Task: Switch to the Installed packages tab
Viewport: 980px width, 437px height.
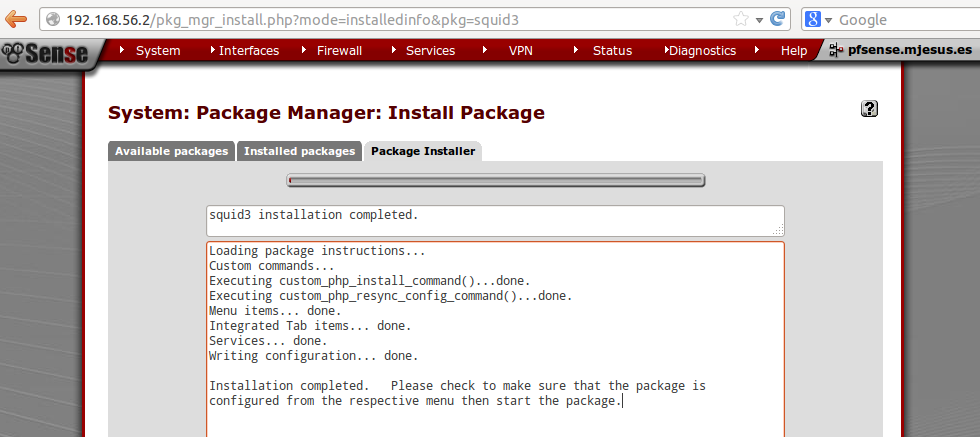Action: coord(299,151)
